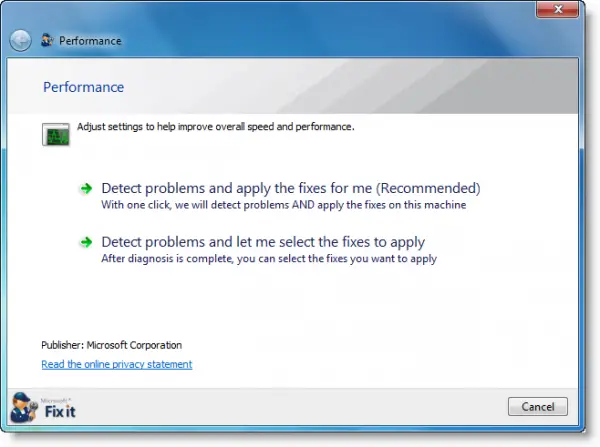Screen dimensions: 600x447
Task: Click the green performance monitor icon
Action: coord(56,134)
